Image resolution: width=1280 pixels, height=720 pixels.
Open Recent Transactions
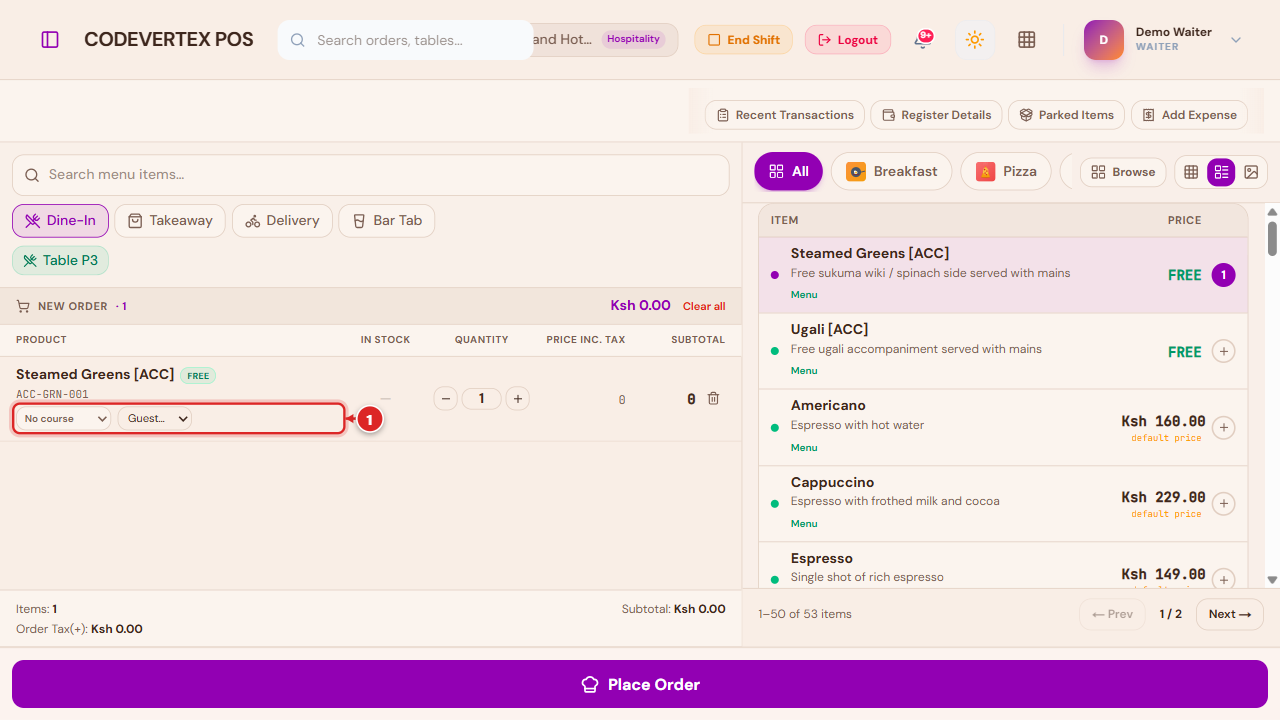tap(785, 115)
